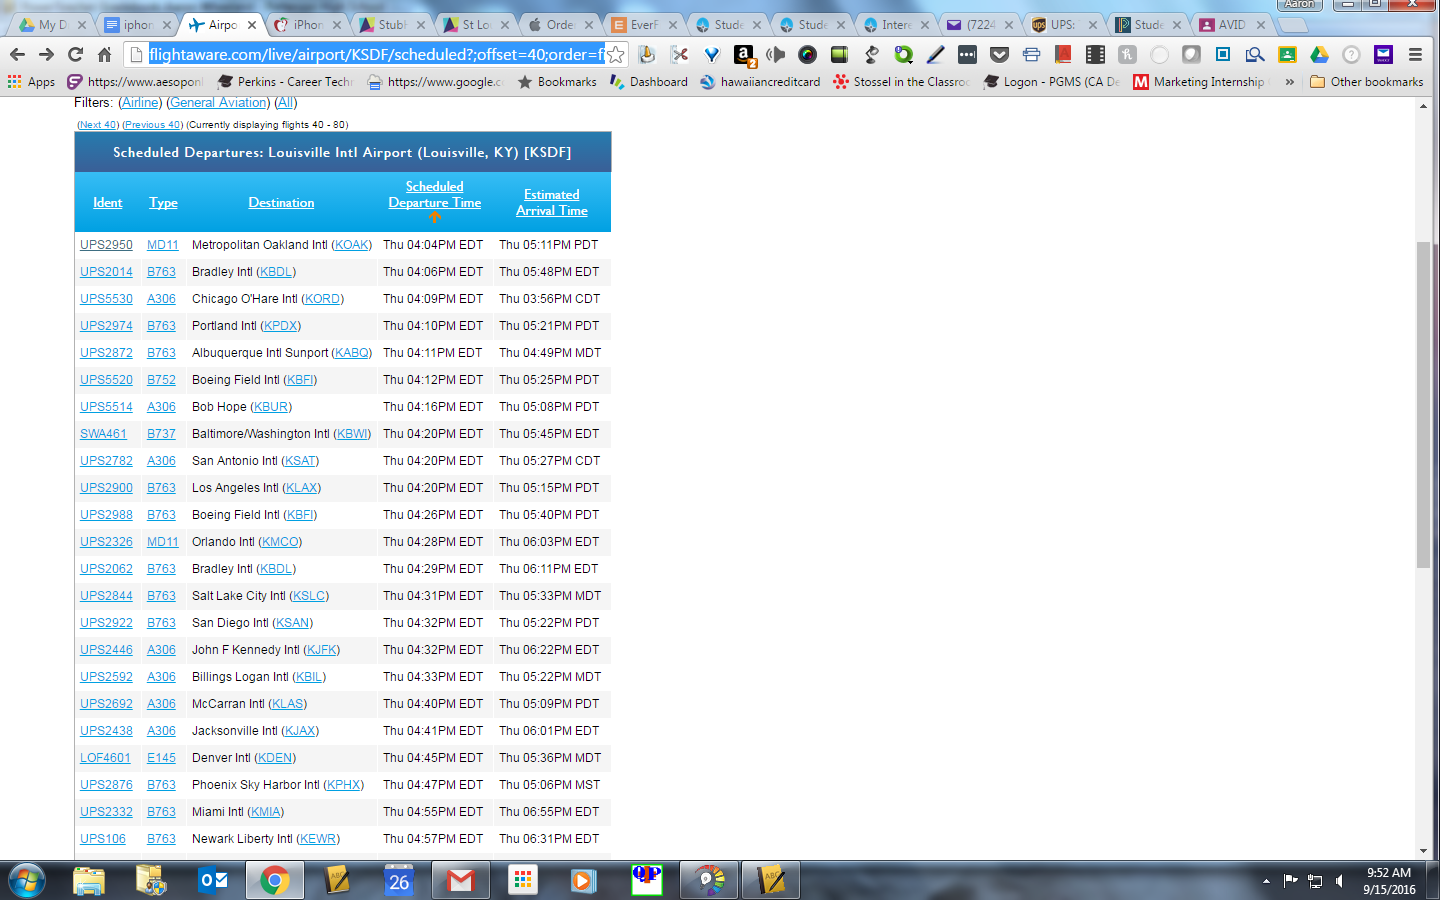Go forward in browser history
Viewport: 1440px width, 900px height.
click(46, 54)
